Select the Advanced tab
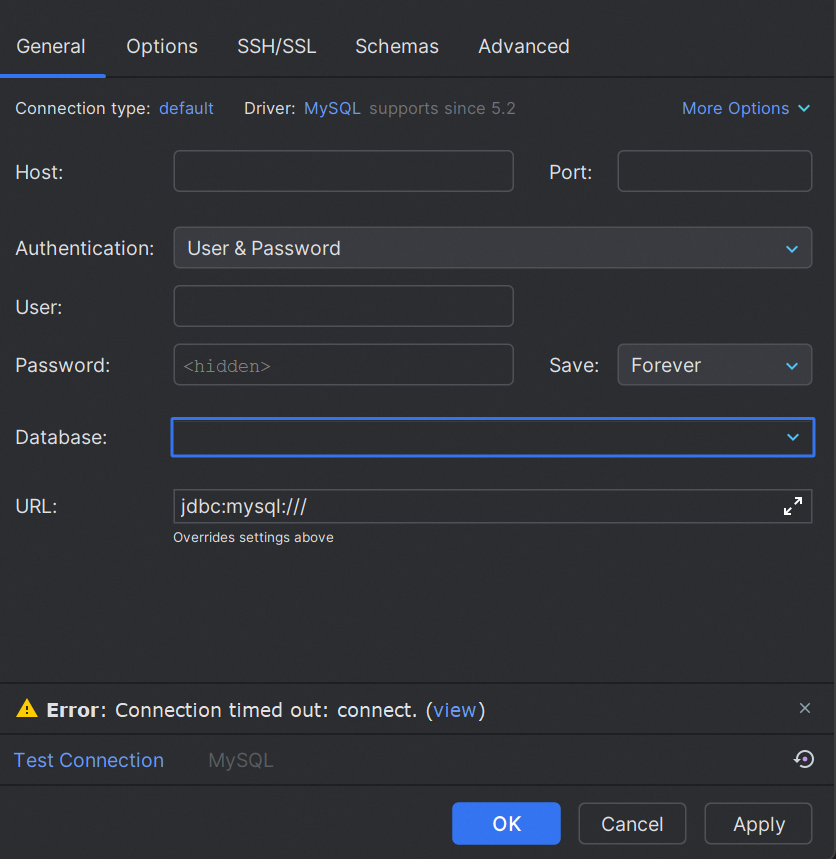The width and height of the screenshot is (836, 859). click(523, 46)
